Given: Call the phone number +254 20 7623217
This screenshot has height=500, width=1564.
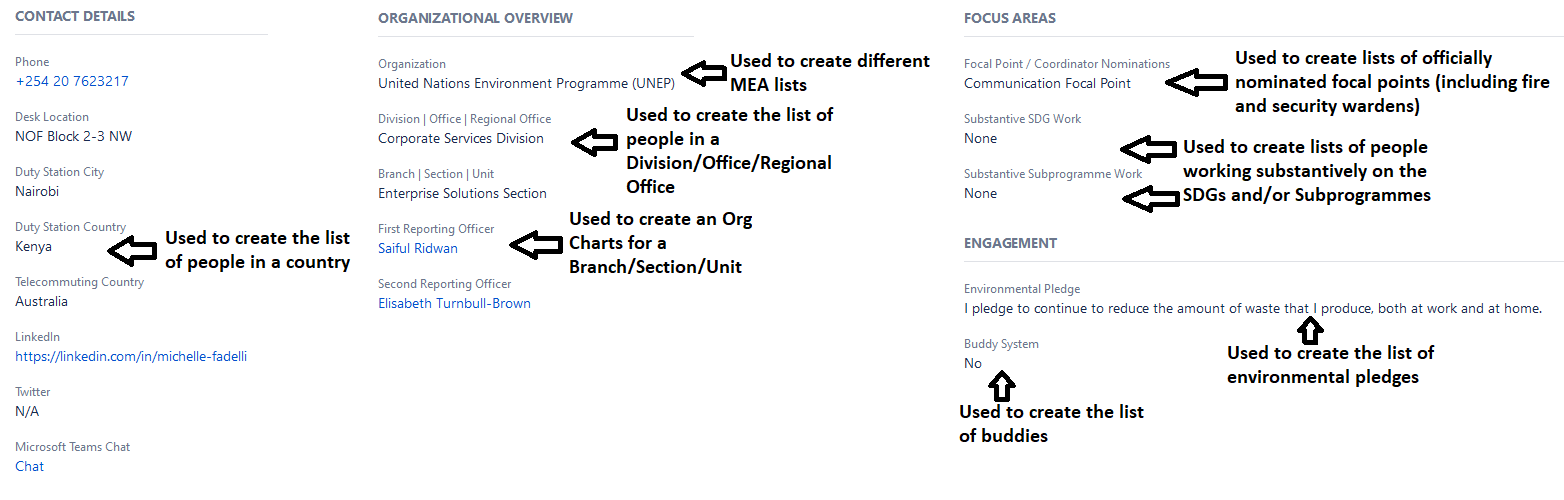Looking at the screenshot, I should (x=72, y=81).
